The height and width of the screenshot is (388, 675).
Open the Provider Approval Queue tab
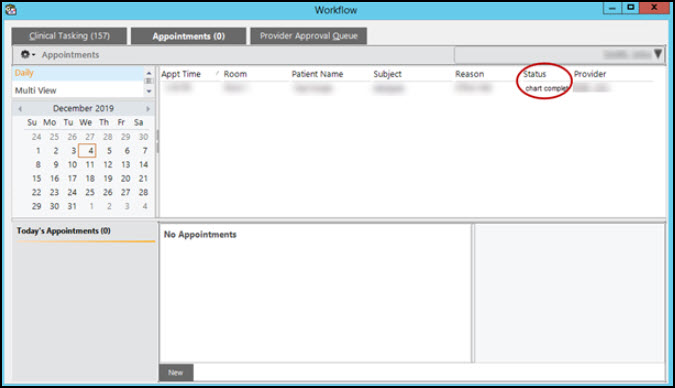pos(309,36)
